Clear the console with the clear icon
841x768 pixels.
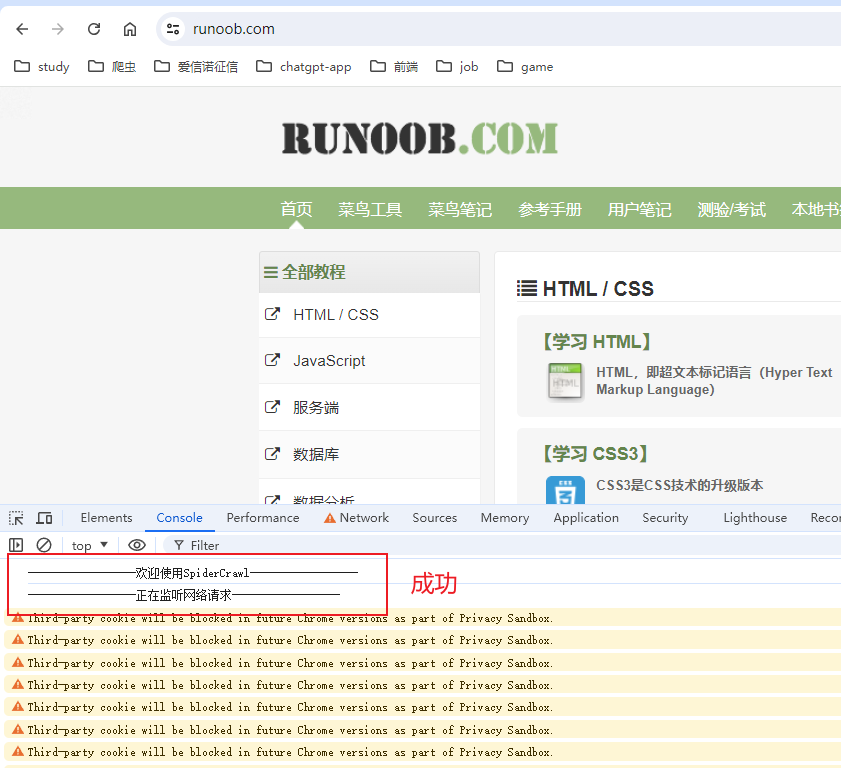point(44,545)
